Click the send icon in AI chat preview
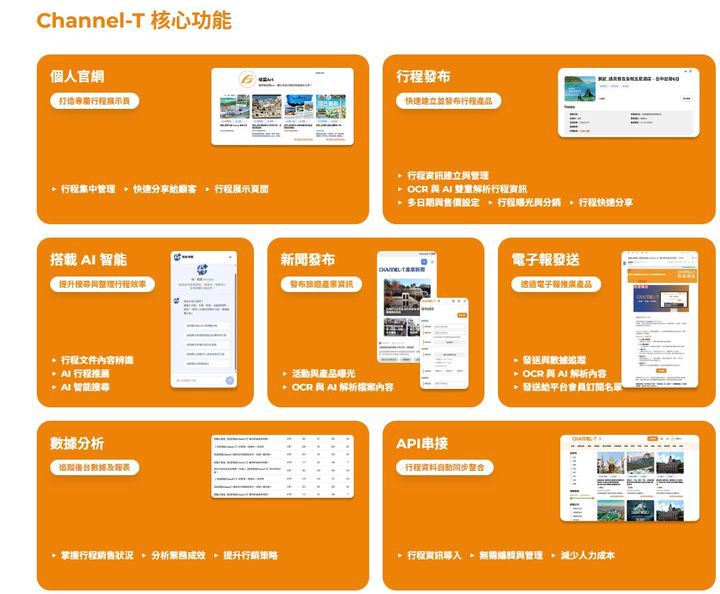The image size is (720, 594). coord(230,380)
